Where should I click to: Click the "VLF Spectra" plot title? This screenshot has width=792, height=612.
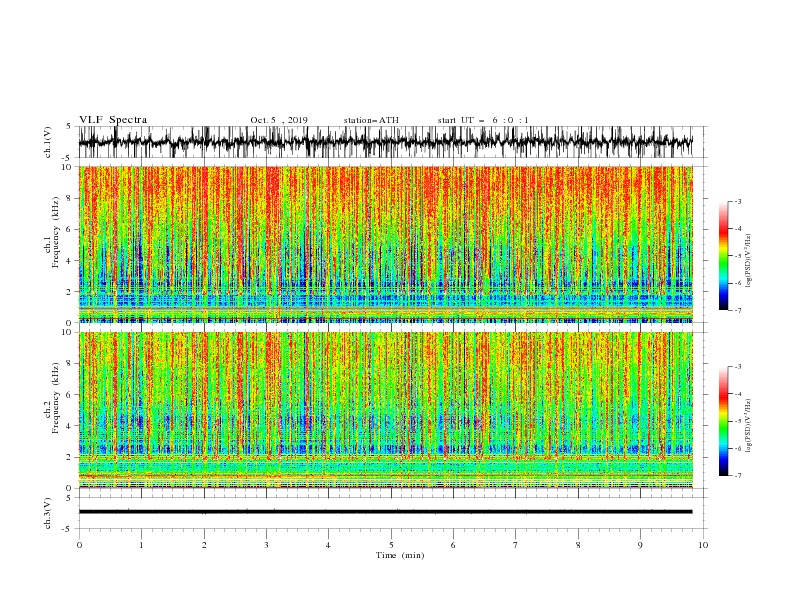(x=113, y=120)
